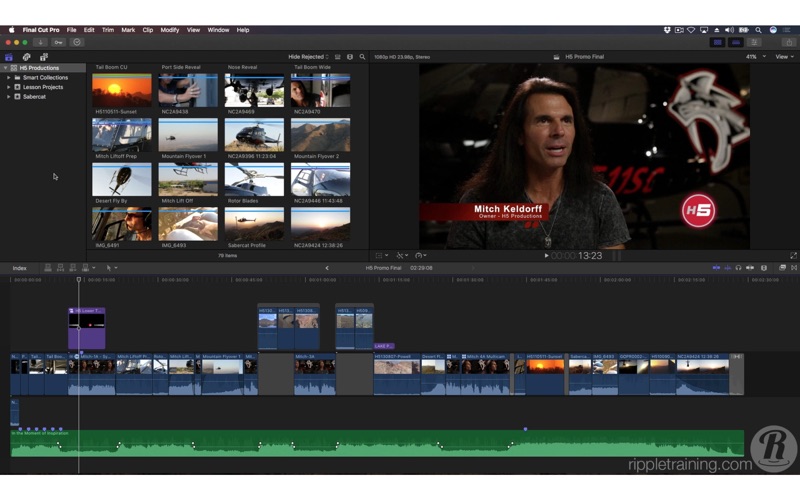Image resolution: width=800 pixels, height=500 pixels.
Task: Open the Clip menu
Action: pos(147,30)
